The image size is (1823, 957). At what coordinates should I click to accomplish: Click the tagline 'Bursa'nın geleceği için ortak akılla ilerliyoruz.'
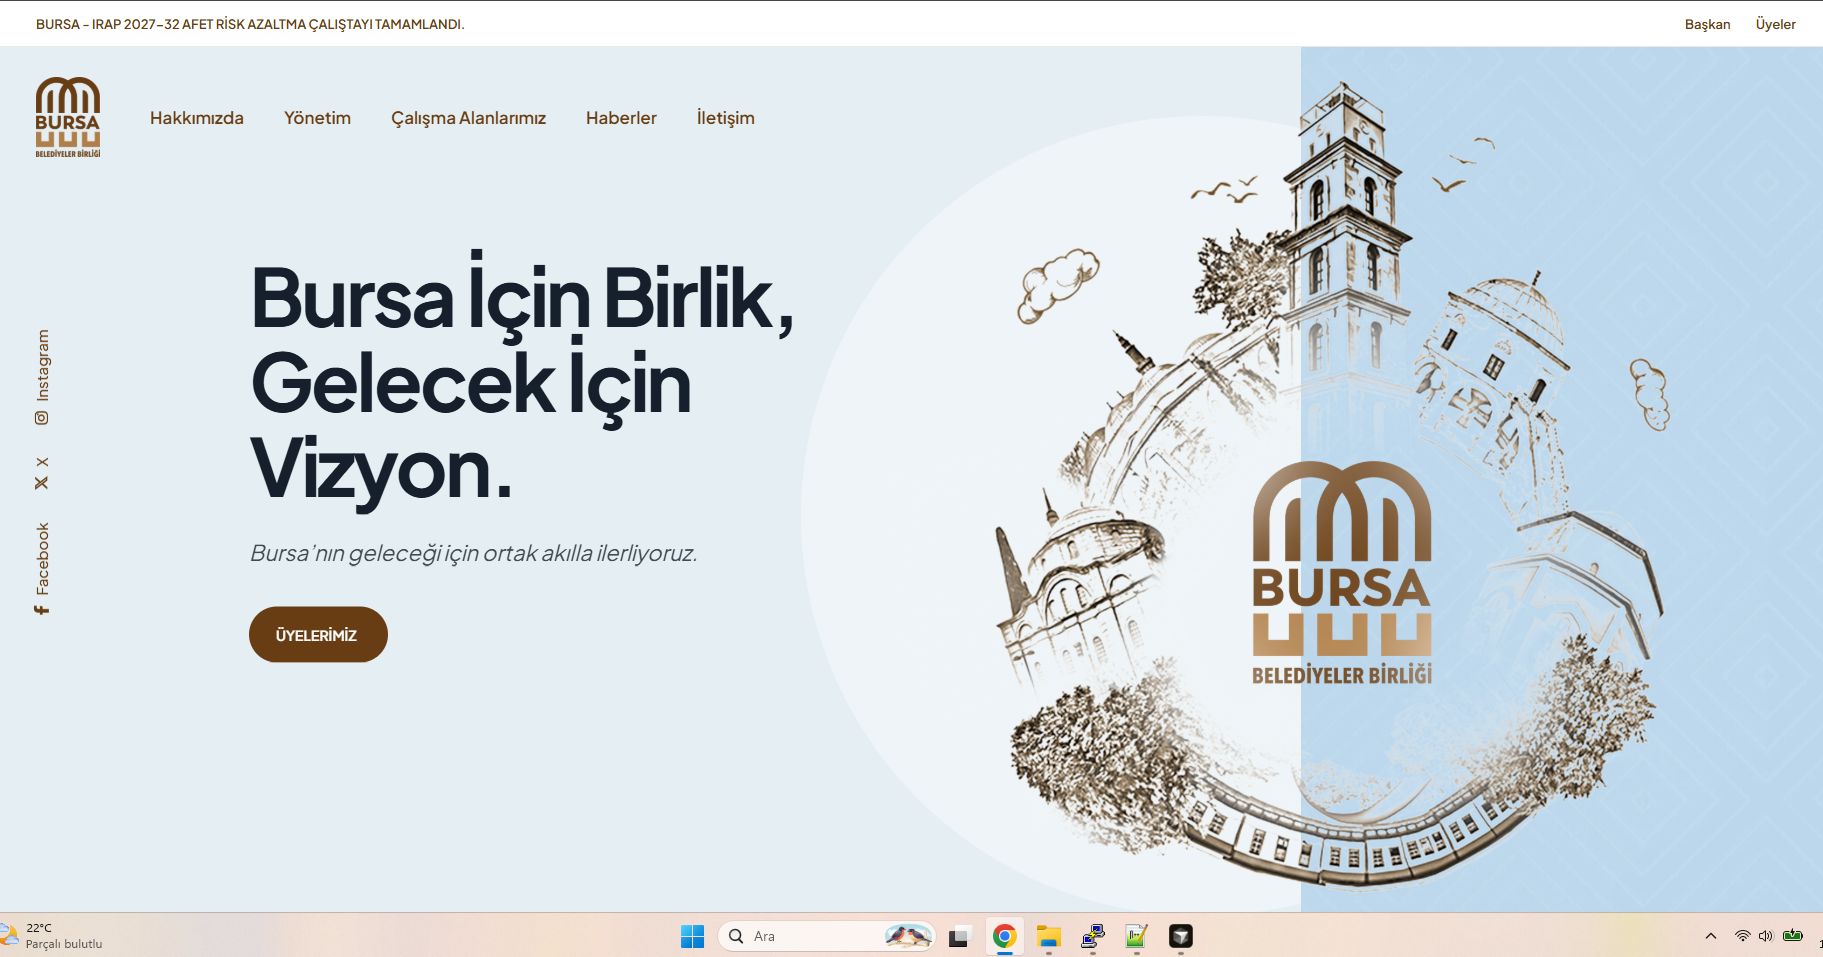point(473,553)
